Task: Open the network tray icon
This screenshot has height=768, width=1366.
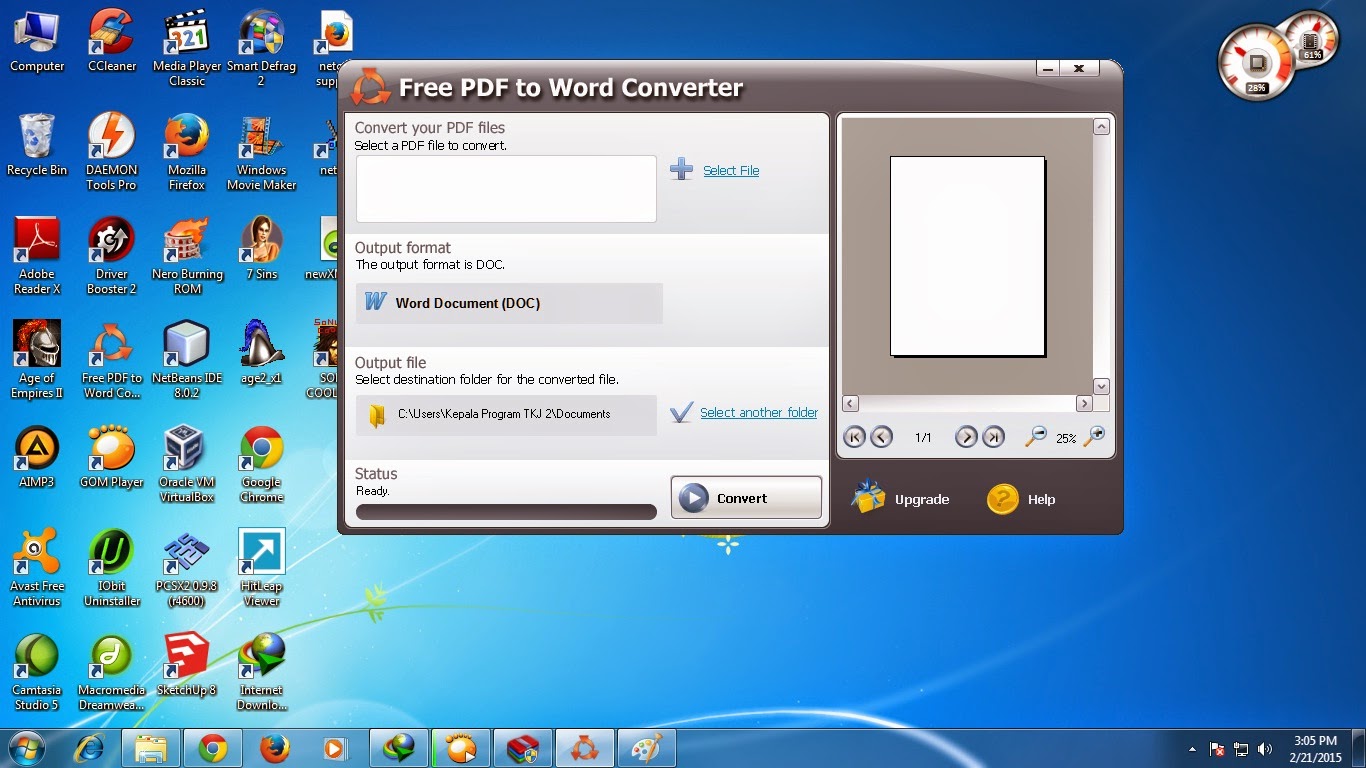Action: click(1241, 749)
